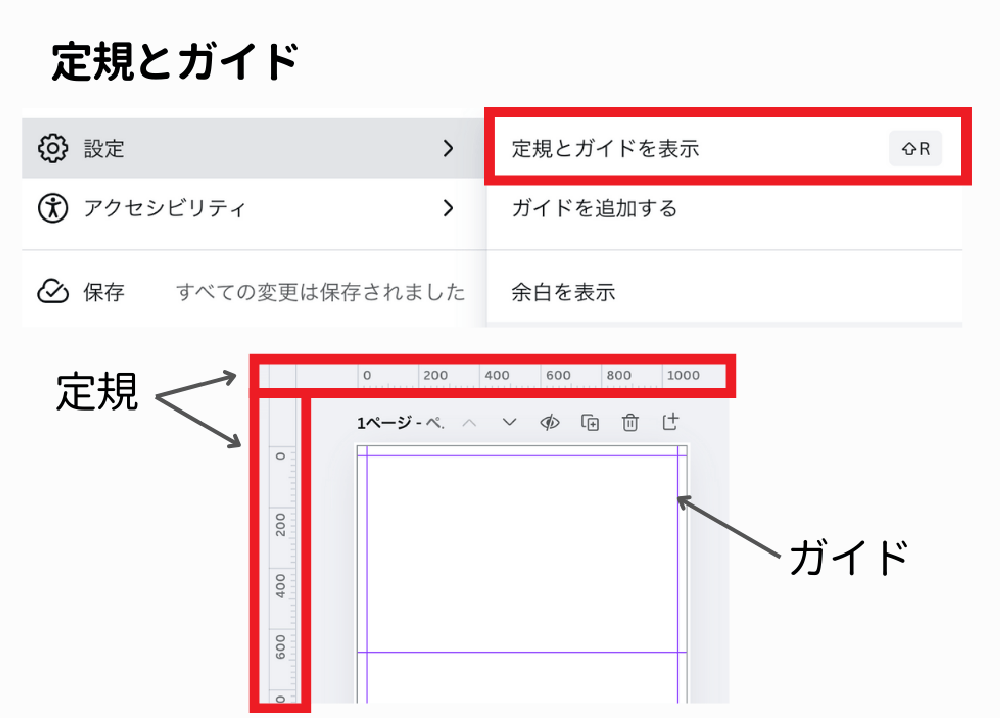Click the Shift+R shortcut badge
Screen dimensions: 1000x718
[915, 149]
